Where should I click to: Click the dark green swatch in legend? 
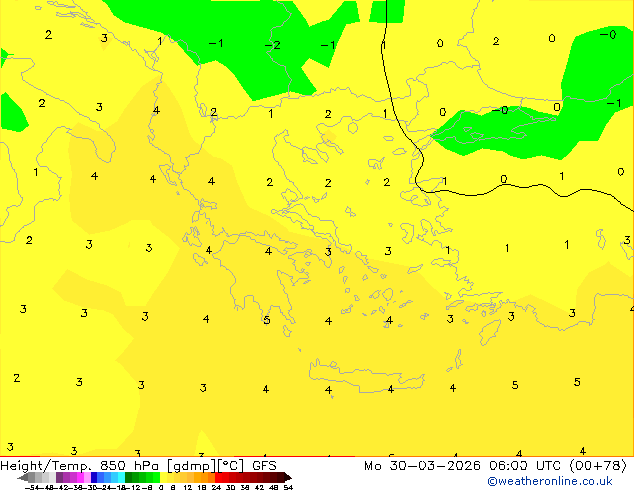click(x=129, y=477)
